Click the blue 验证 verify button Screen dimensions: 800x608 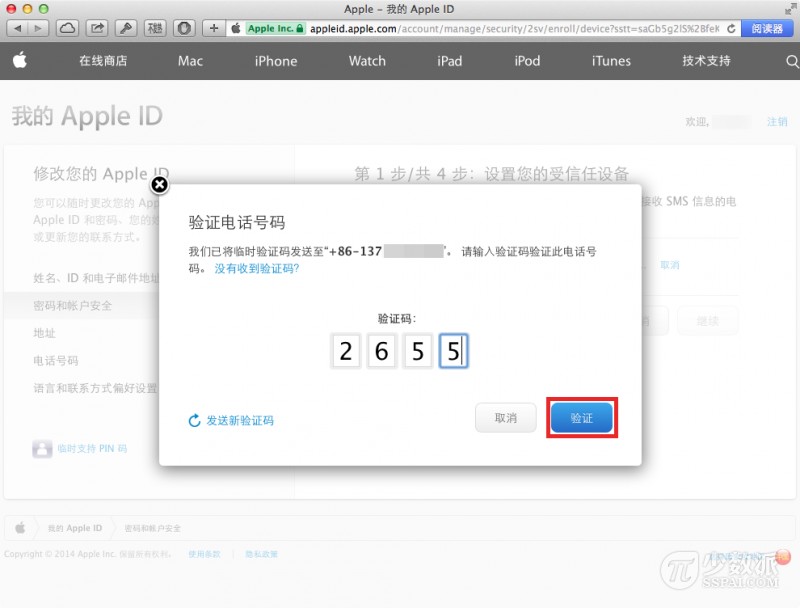582,418
